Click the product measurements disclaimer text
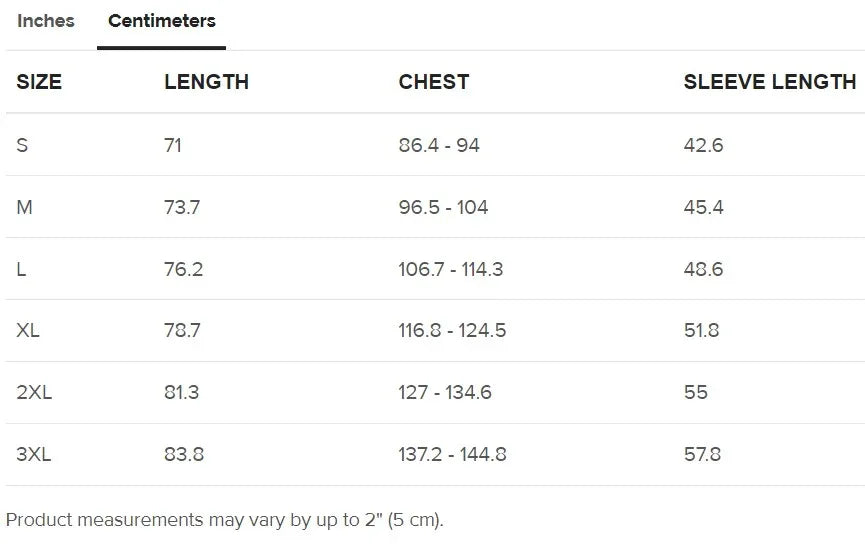This screenshot has width=865, height=544. tap(224, 520)
